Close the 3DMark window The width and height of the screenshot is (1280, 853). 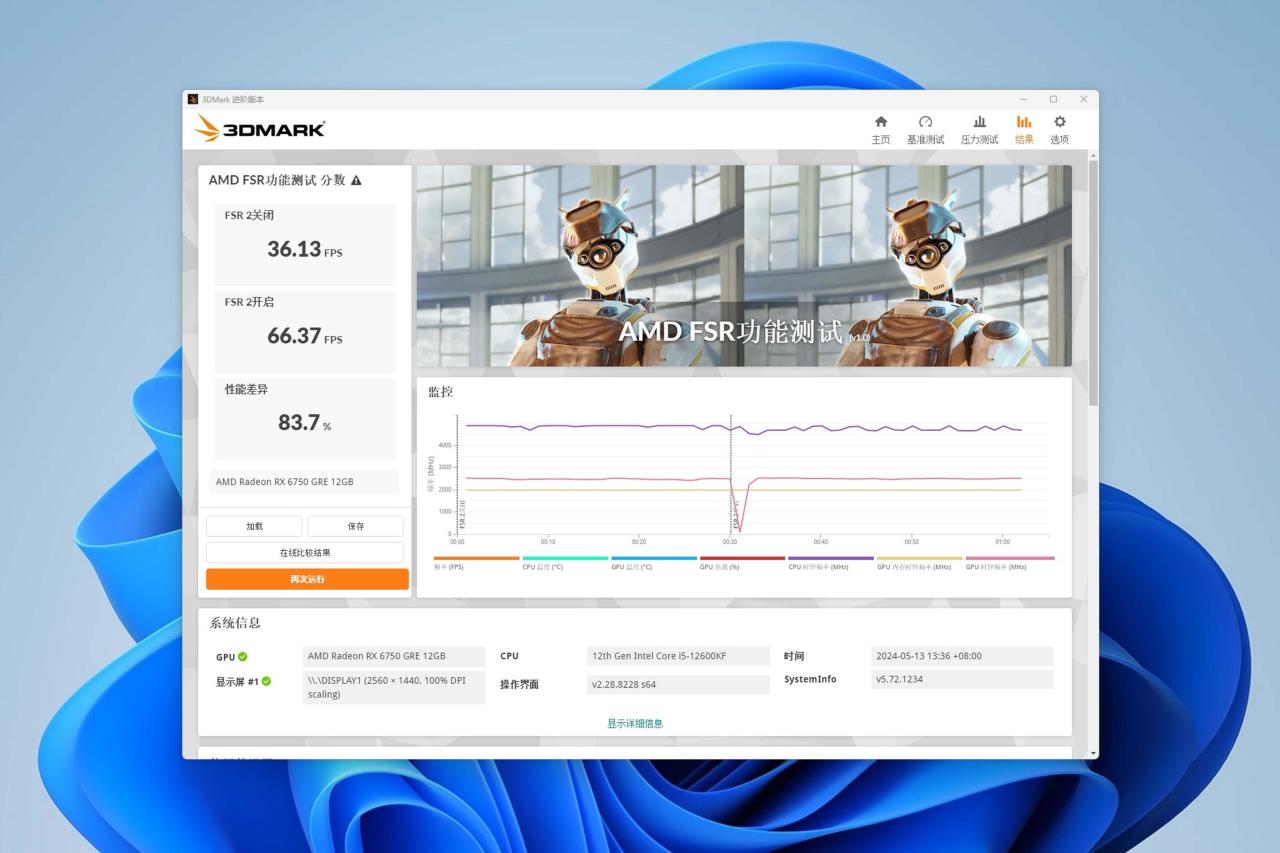pos(1083,99)
